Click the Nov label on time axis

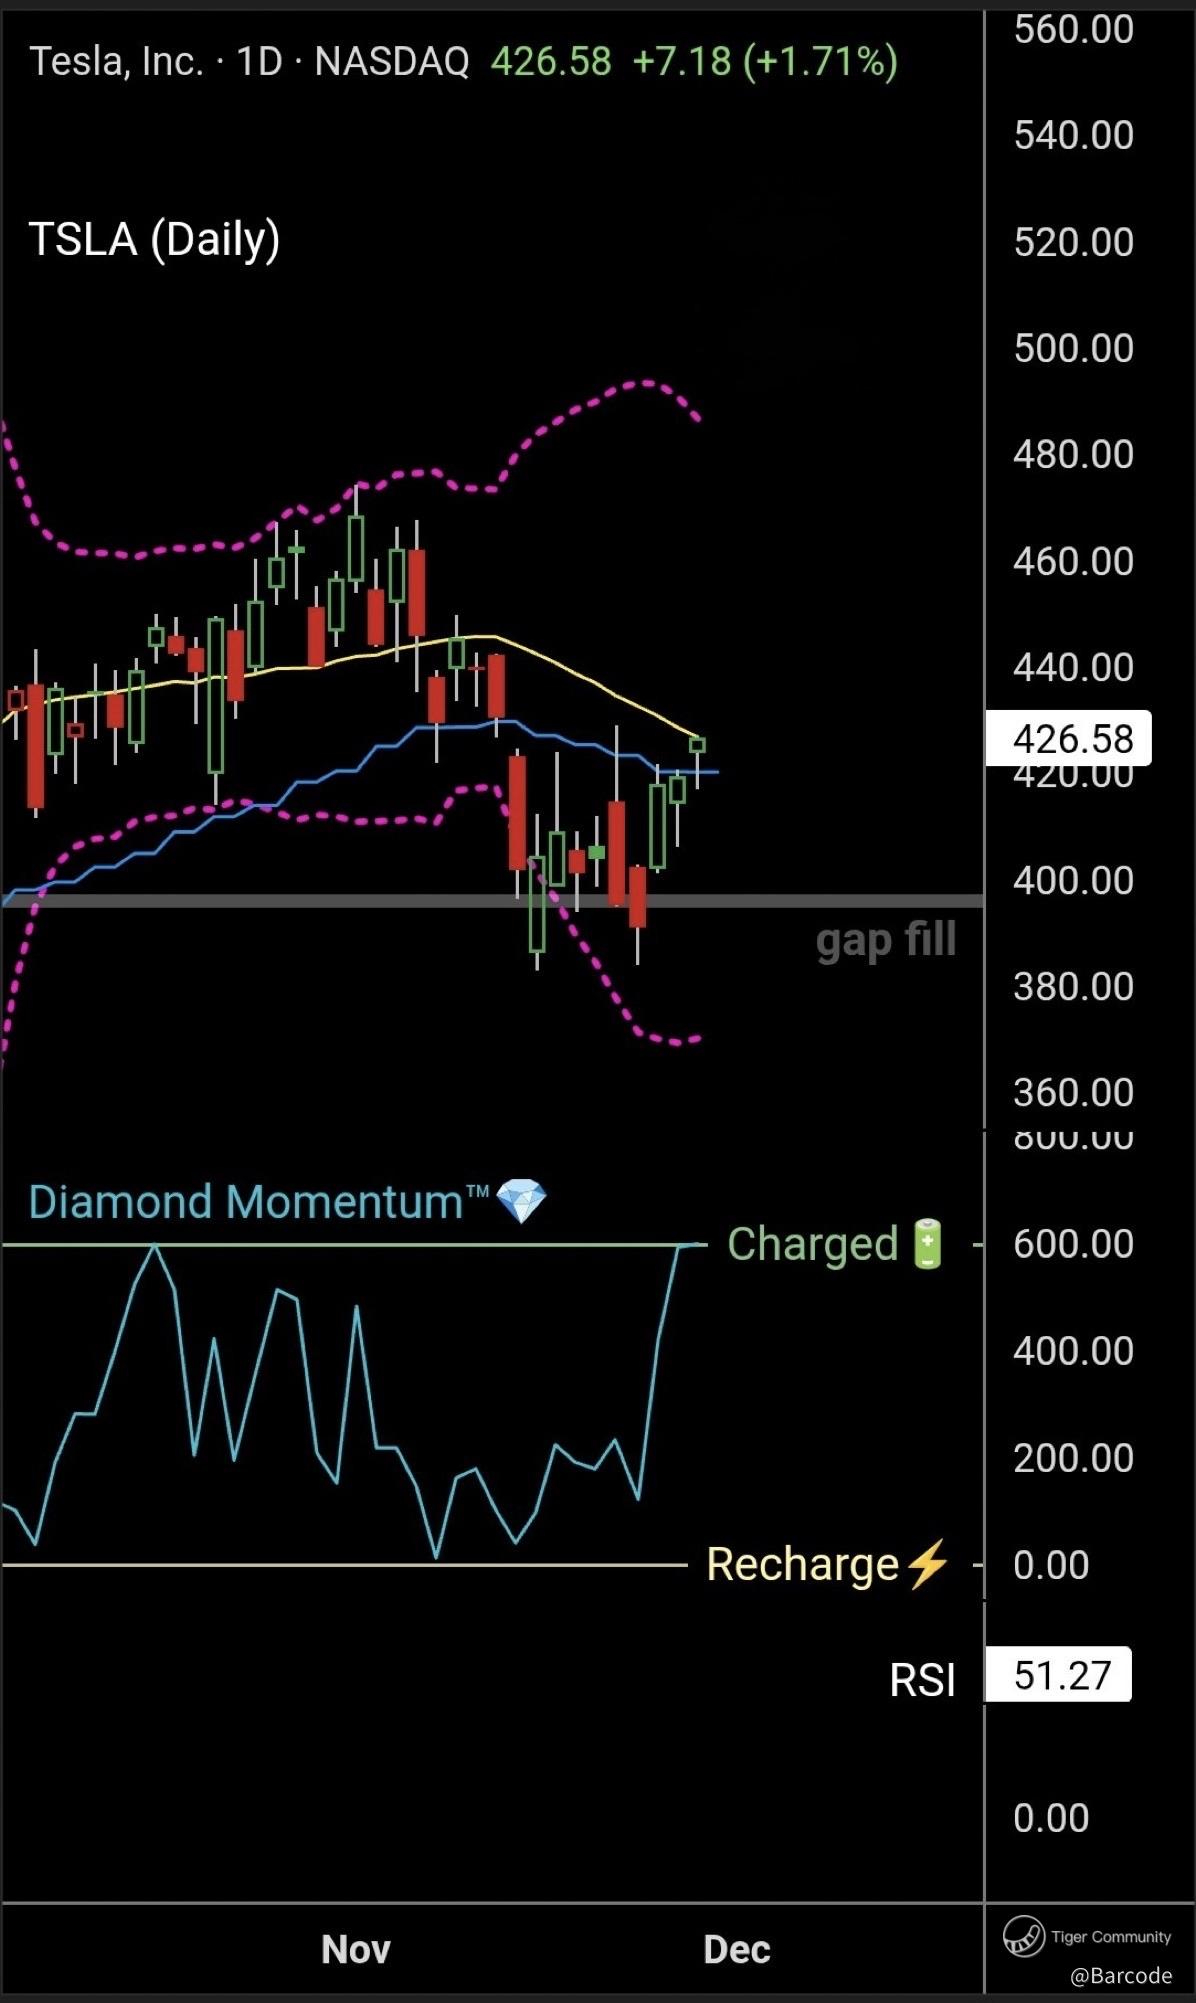[356, 1949]
